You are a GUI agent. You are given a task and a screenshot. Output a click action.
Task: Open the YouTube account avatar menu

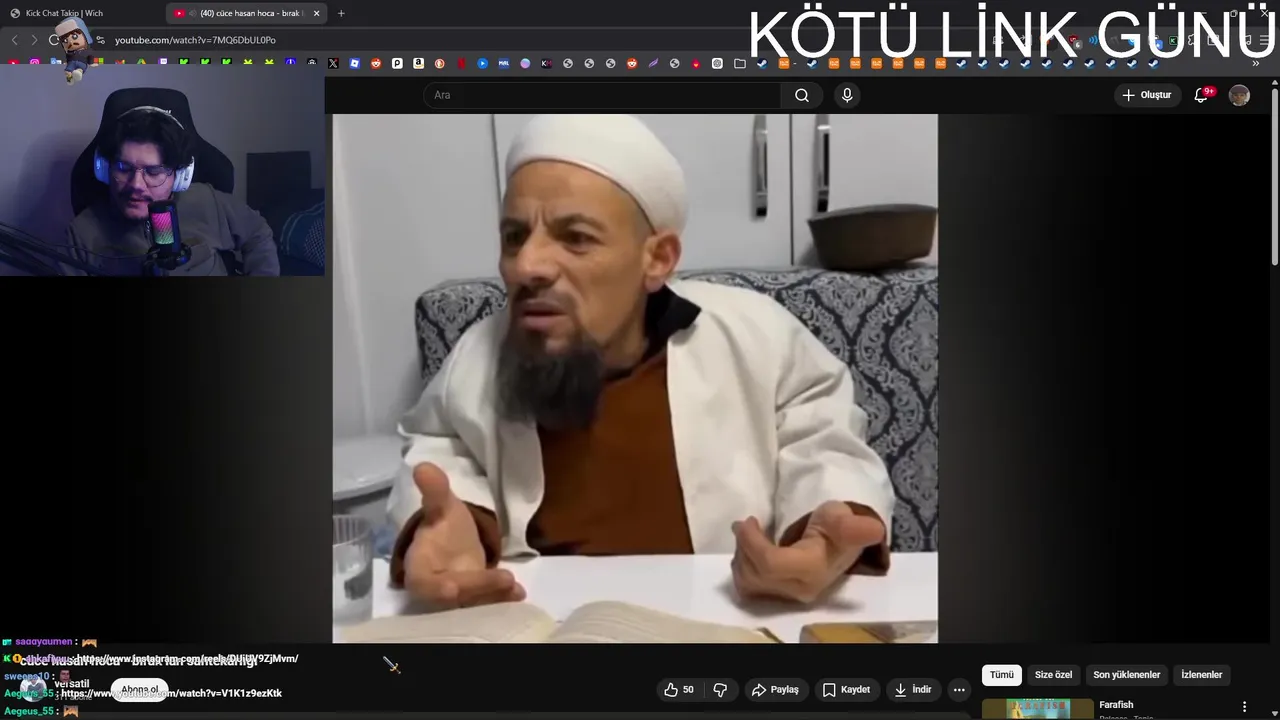coord(1239,95)
